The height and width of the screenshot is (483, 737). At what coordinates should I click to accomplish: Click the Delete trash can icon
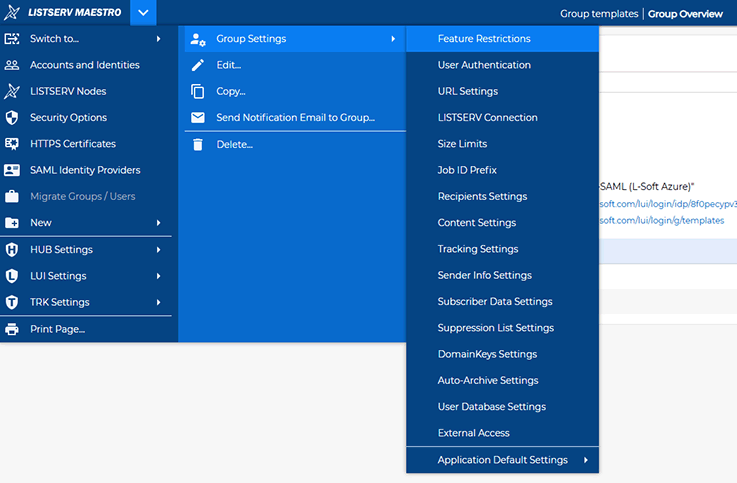pyautogui.click(x=198, y=144)
